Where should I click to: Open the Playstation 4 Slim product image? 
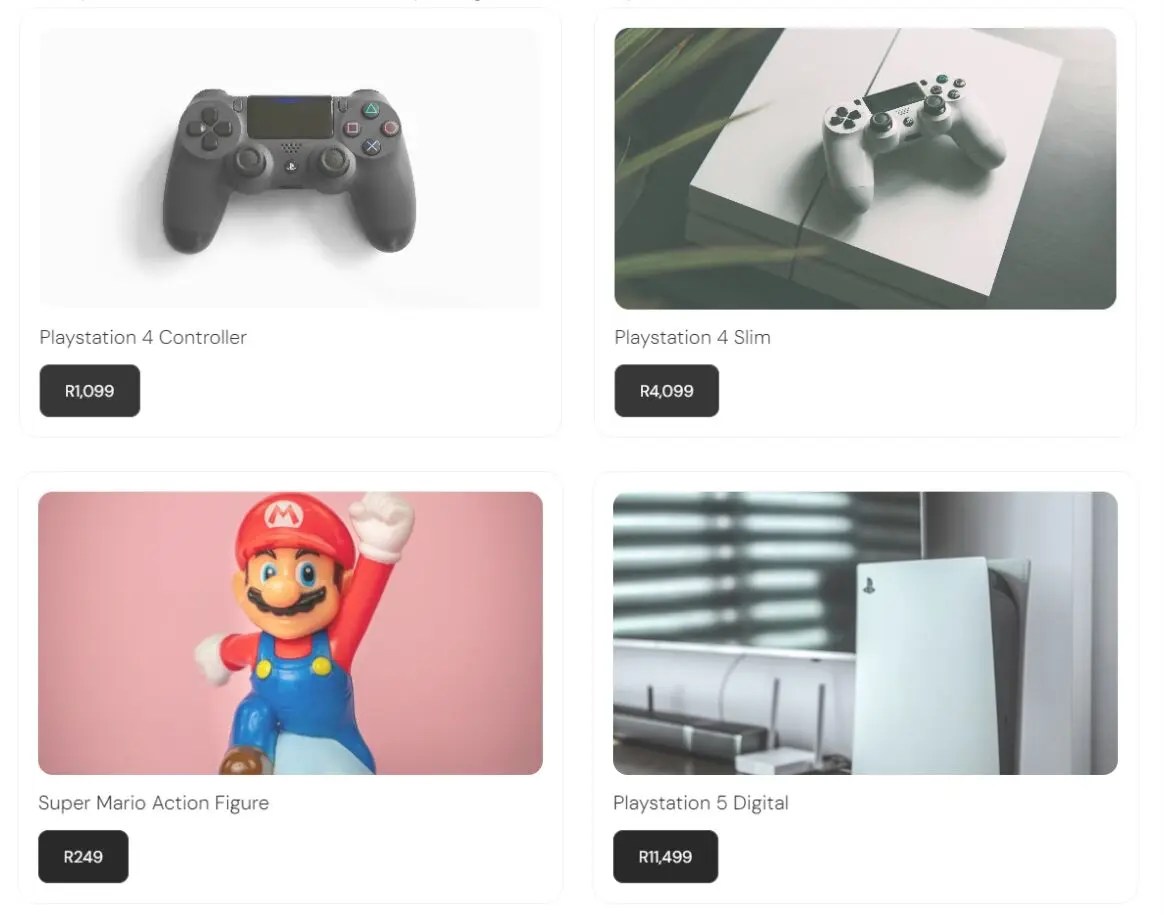[x=865, y=168]
